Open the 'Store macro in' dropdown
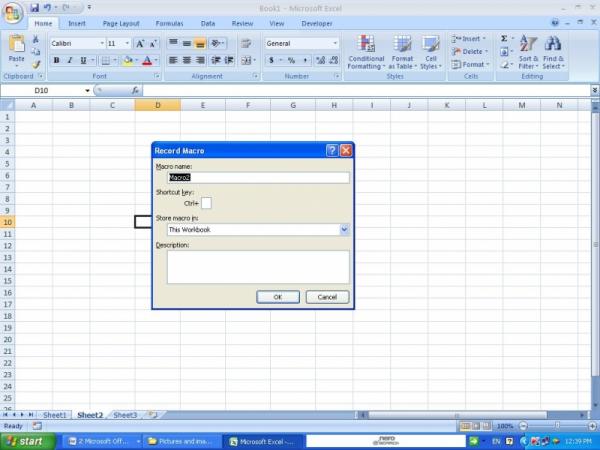Image resolution: width=600 pixels, height=450 pixels. (x=344, y=229)
